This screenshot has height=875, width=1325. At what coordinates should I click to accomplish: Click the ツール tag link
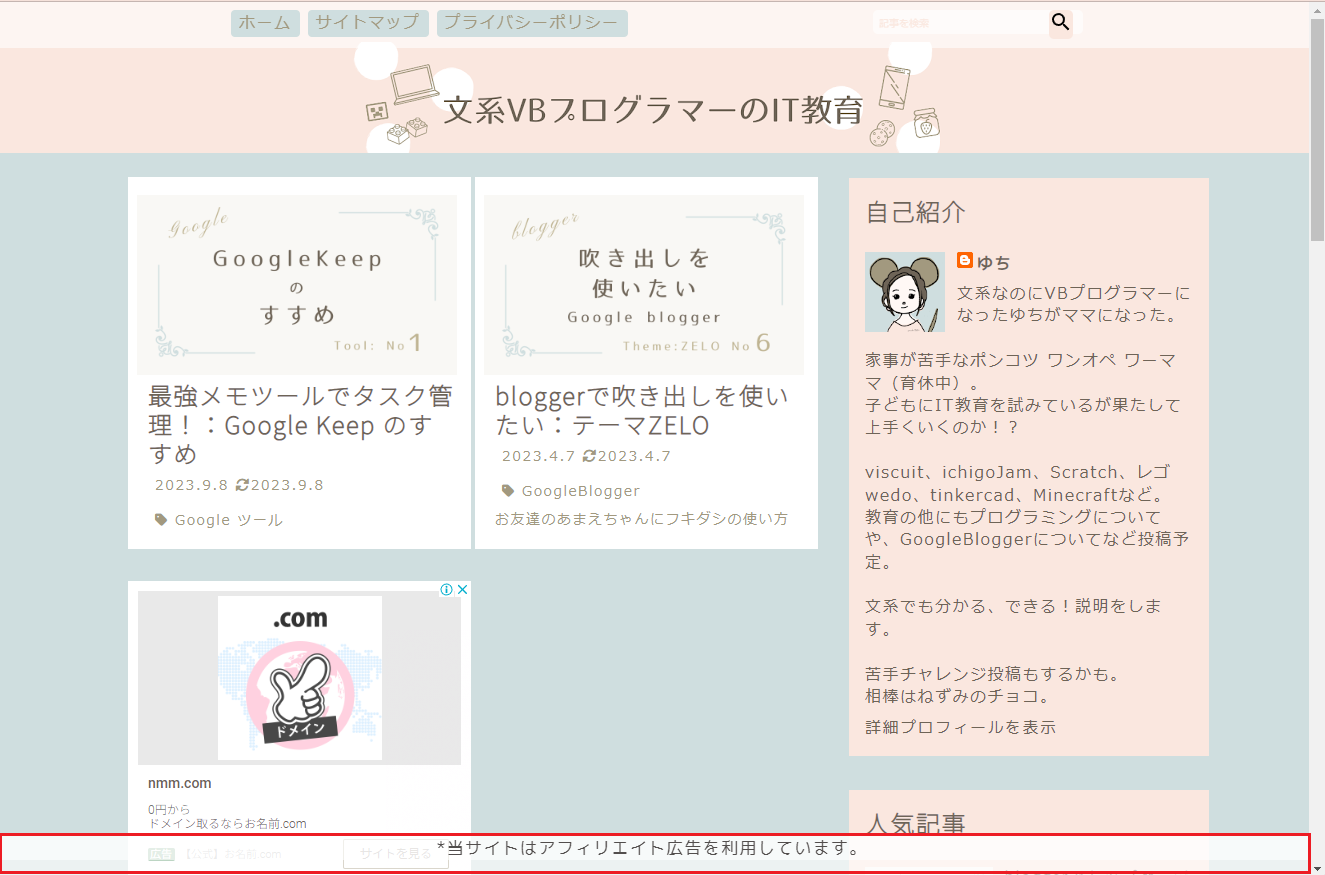pyautogui.click(x=259, y=520)
